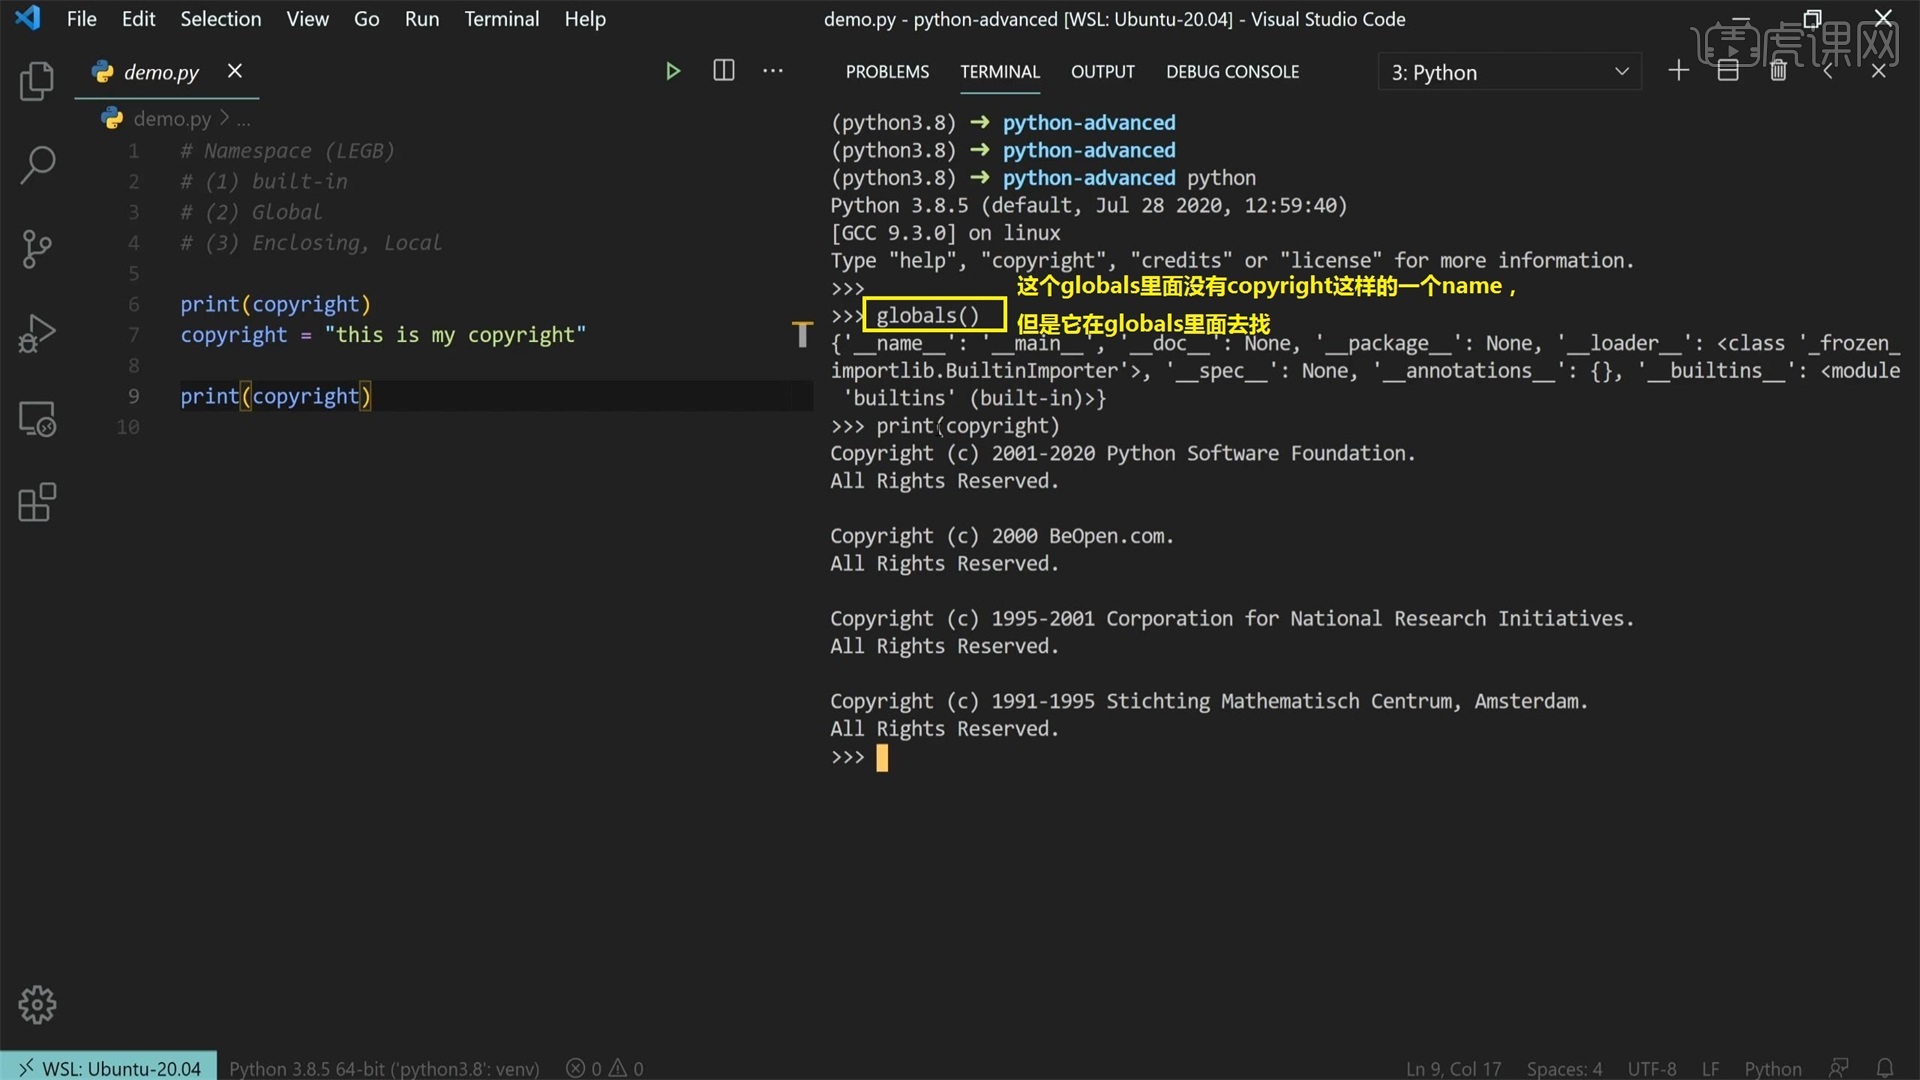This screenshot has width=1920, height=1080.
Task: Click Ln 9, Col 17 to jump to a line
Action: click(1452, 1067)
